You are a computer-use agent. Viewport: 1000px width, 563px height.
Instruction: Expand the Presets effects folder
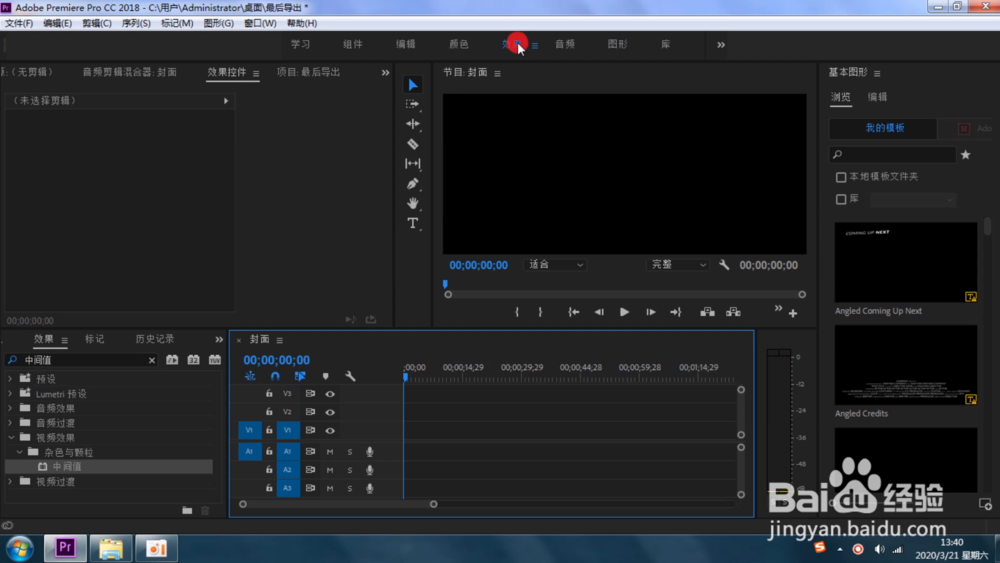point(10,379)
